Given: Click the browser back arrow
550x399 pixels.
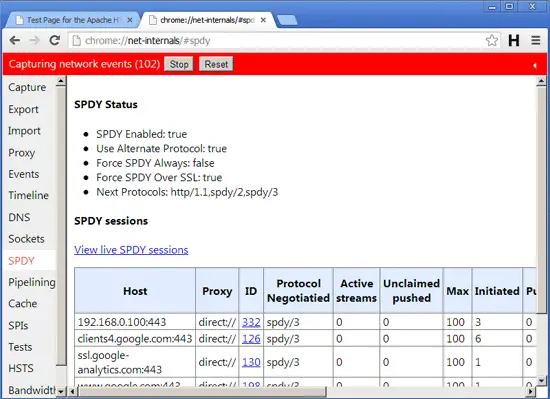Looking at the screenshot, I should 15,41.
